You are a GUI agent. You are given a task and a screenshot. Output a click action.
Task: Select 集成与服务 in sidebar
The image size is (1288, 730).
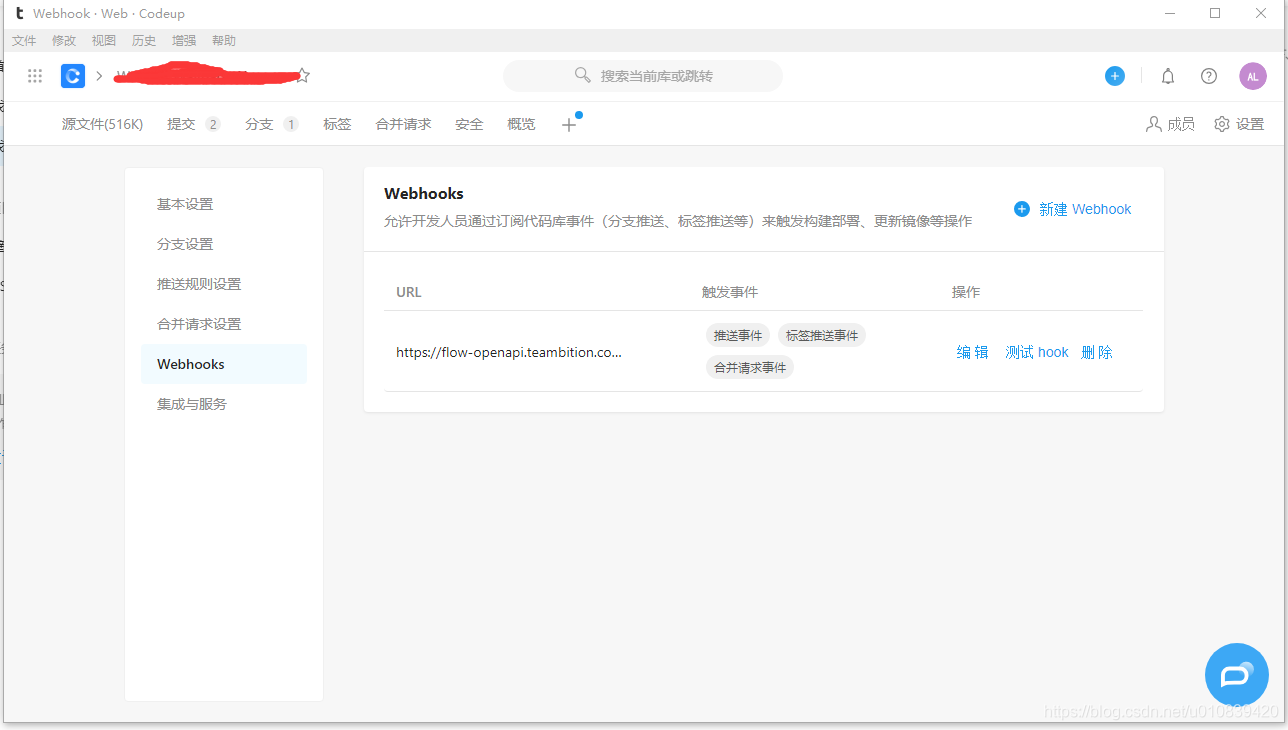[224, 404]
